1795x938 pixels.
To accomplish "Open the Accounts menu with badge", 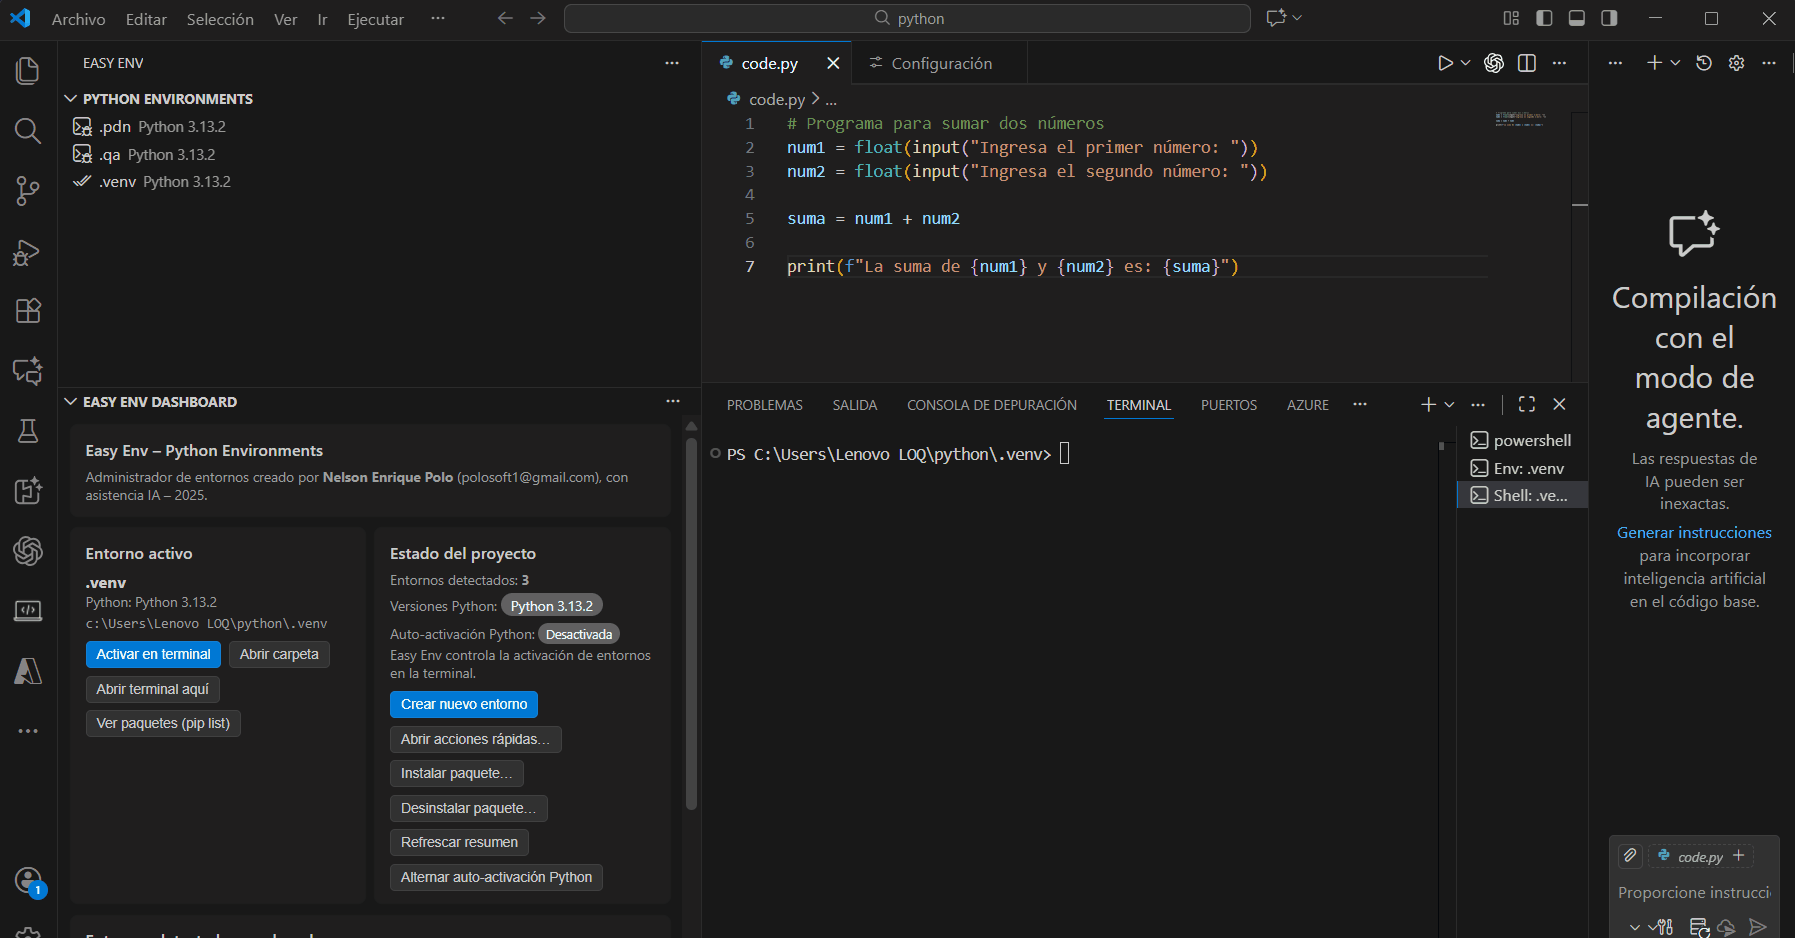I will [x=29, y=881].
